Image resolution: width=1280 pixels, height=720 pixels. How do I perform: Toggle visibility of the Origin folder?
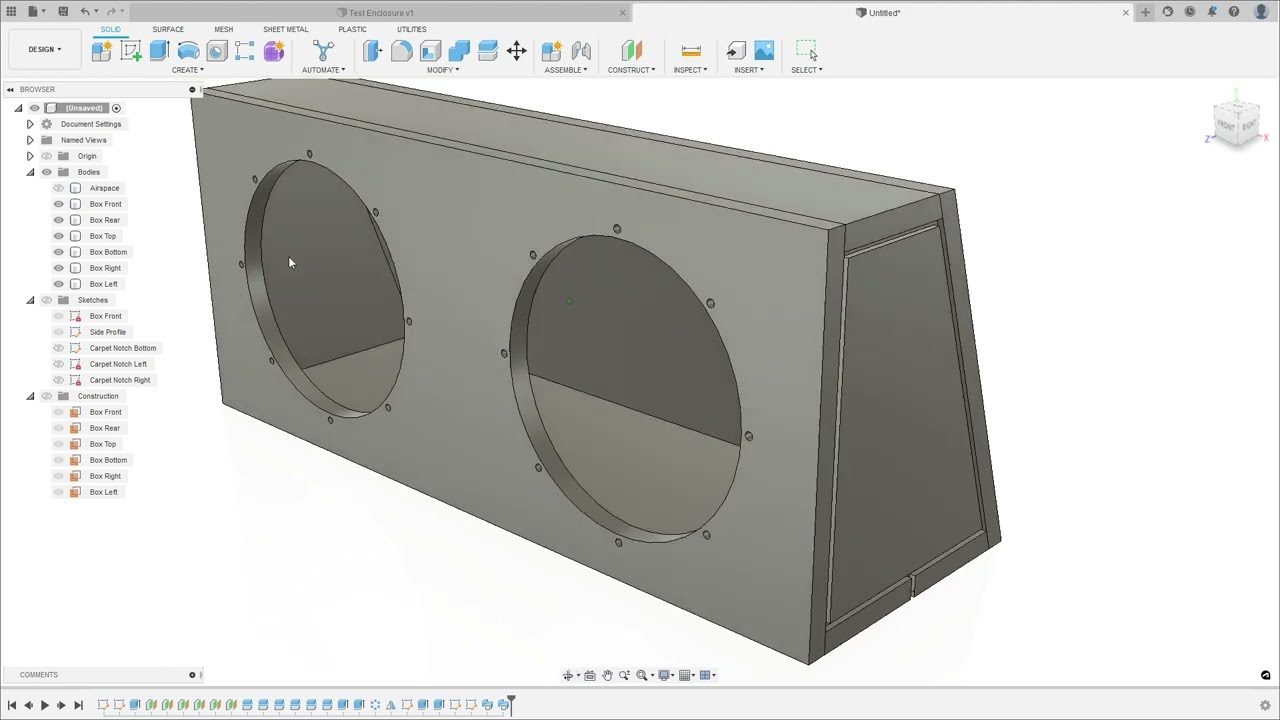pyautogui.click(x=46, y=156)
